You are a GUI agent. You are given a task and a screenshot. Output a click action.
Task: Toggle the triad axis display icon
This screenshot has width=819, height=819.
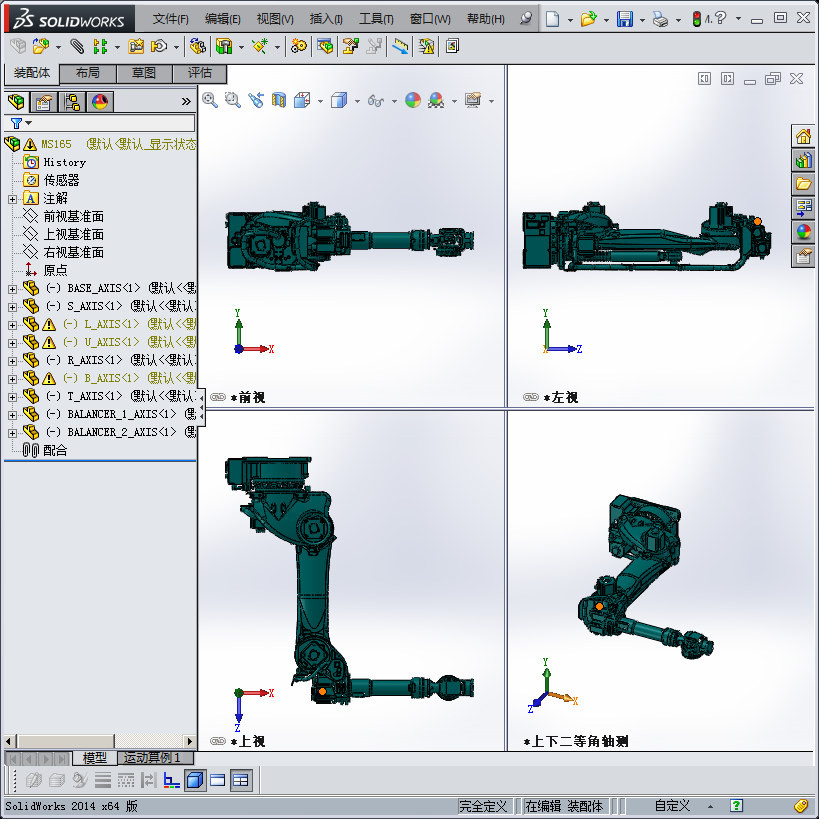171,780
